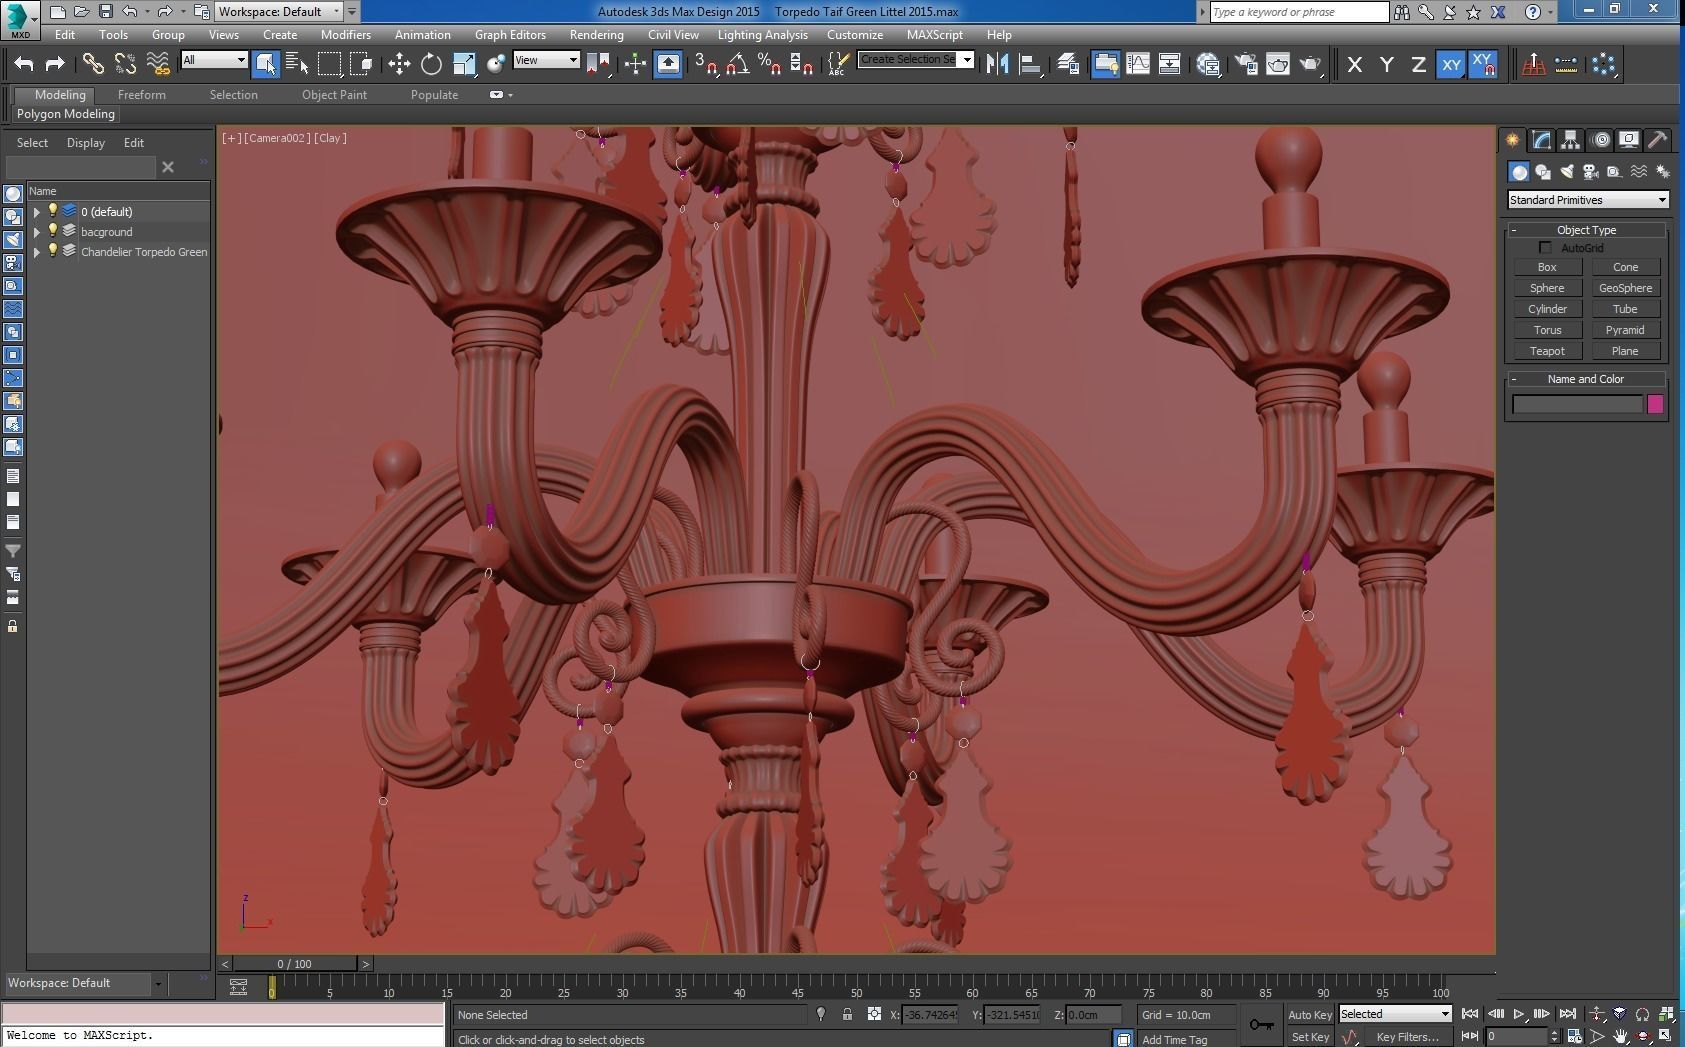The image size is (1685, 1047).
Task: Click the Pyramid primitive button
Action: tap(1625, 330)
